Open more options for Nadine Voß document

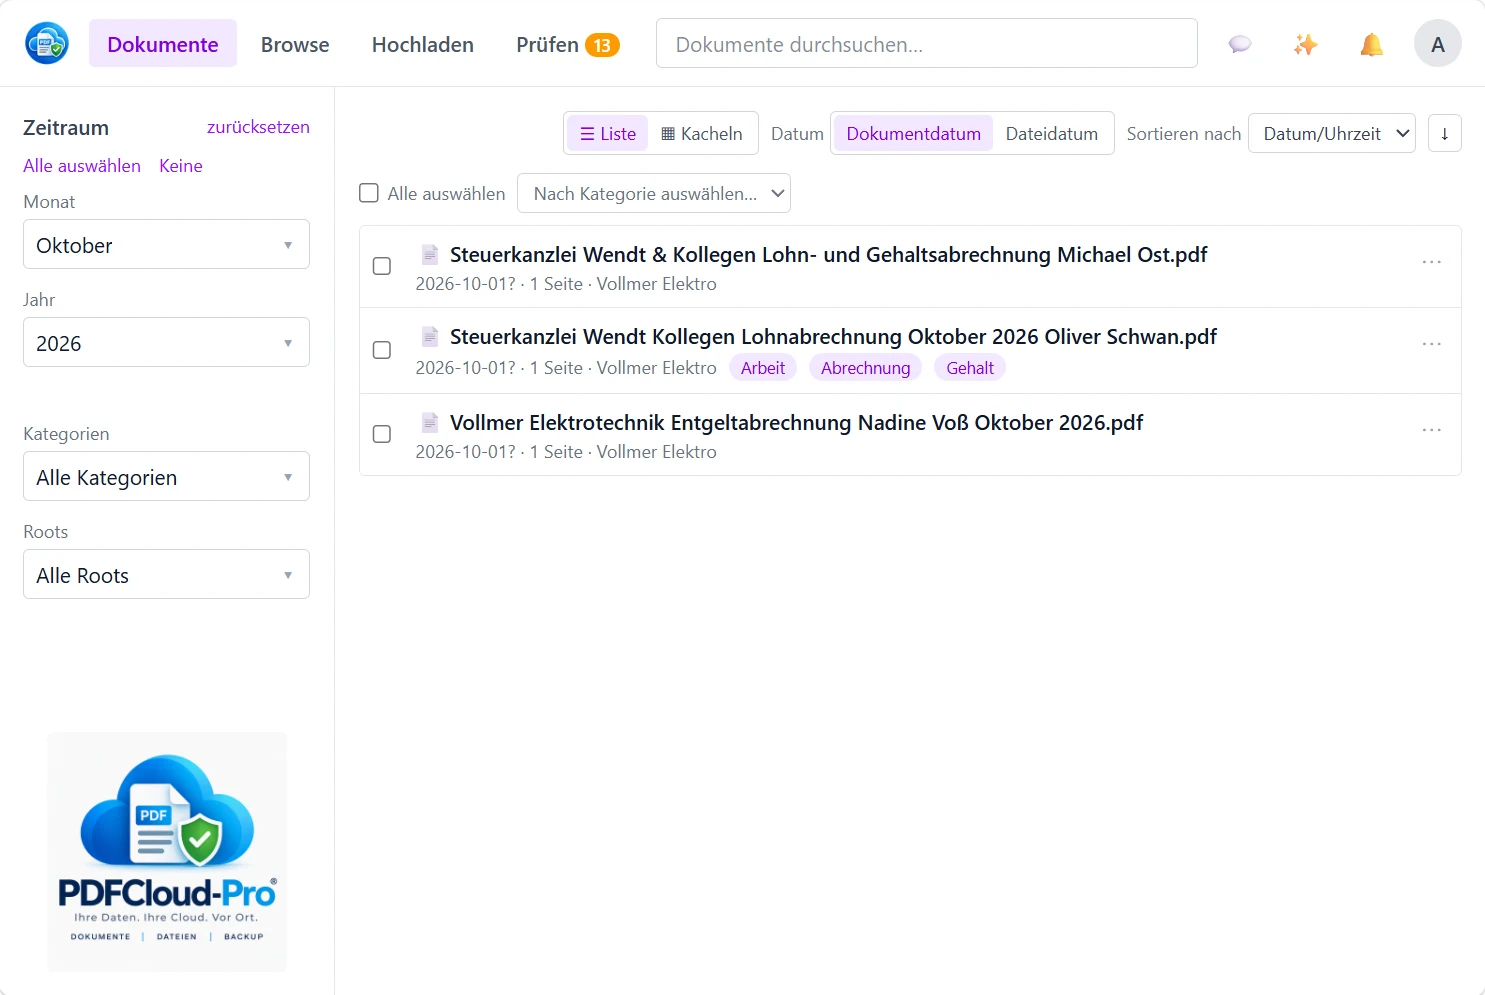click(1432, 430)
